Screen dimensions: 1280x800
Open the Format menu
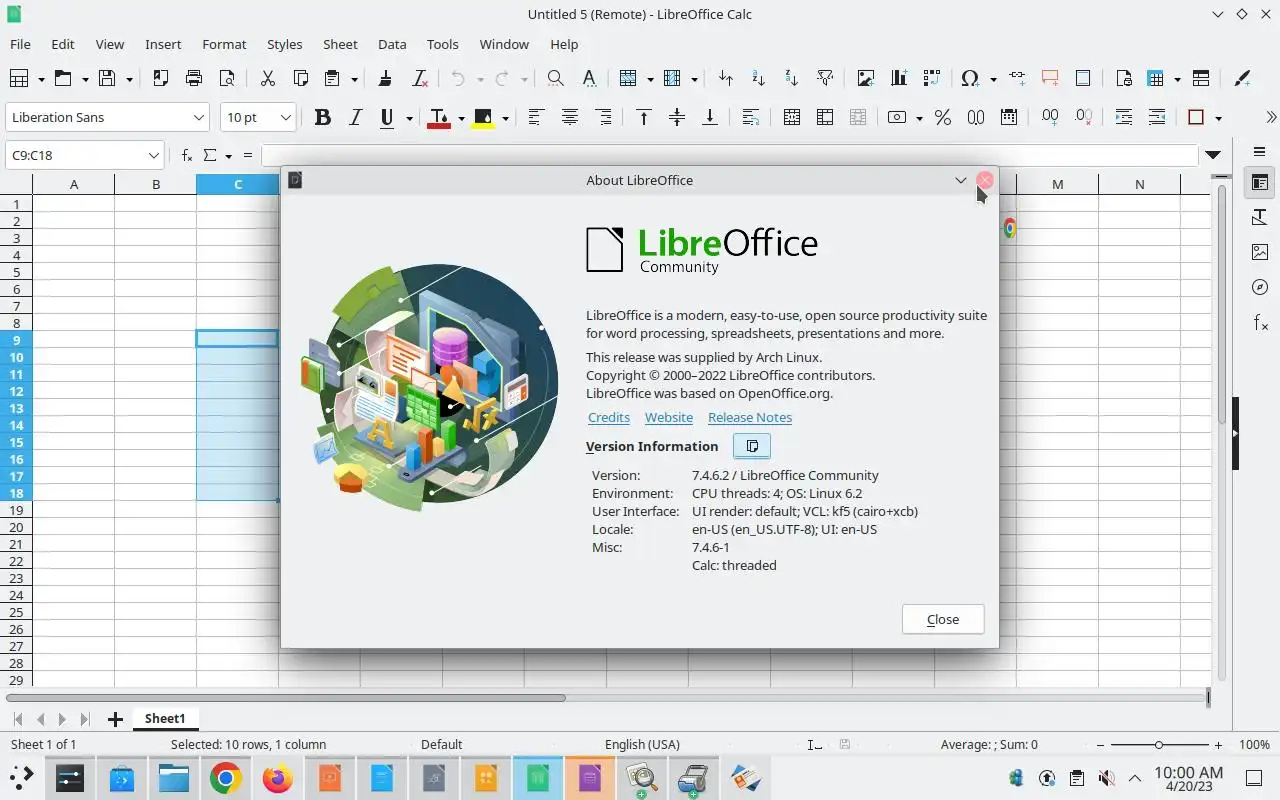coord(224,44)
